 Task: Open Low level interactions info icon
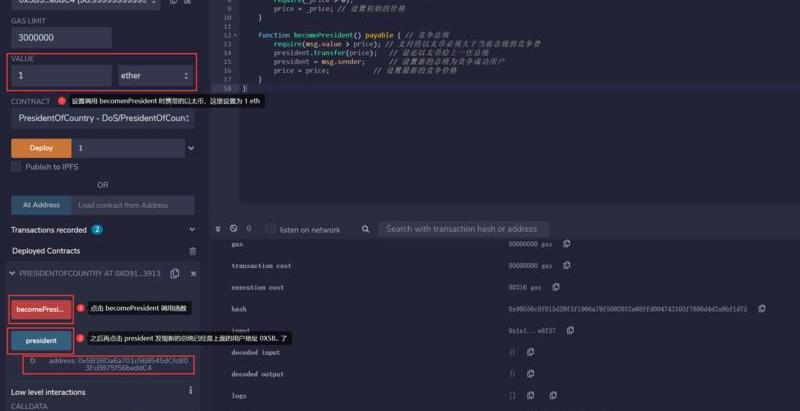[x=190, y=390]
